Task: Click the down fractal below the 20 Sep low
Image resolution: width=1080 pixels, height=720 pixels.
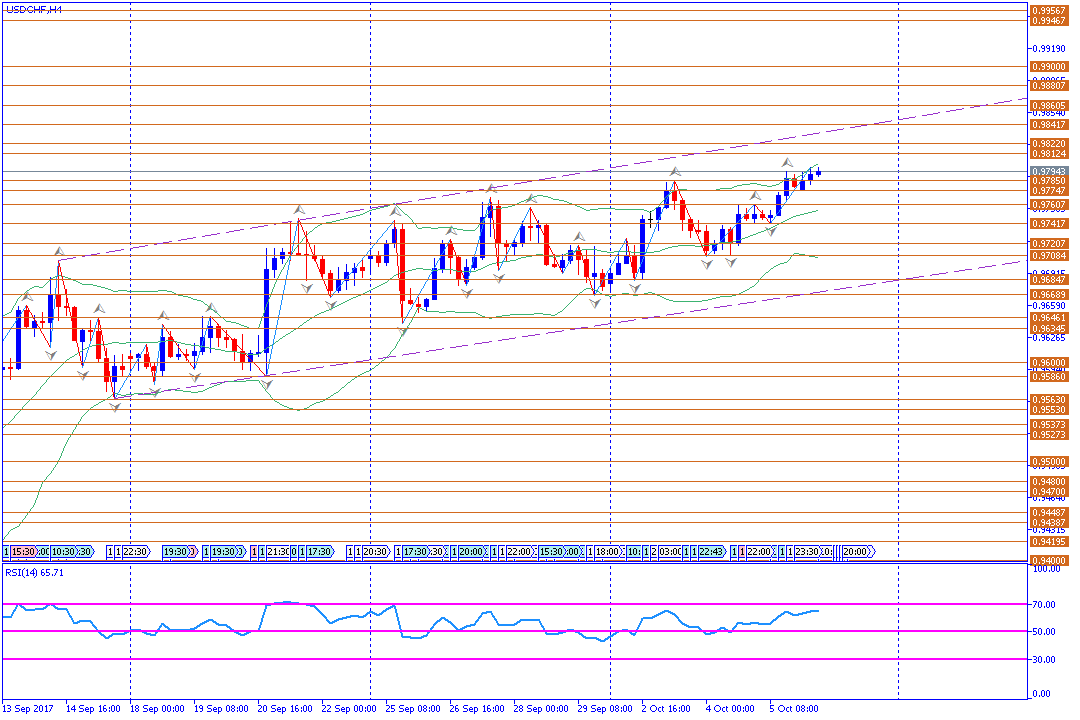Action: 267,384
